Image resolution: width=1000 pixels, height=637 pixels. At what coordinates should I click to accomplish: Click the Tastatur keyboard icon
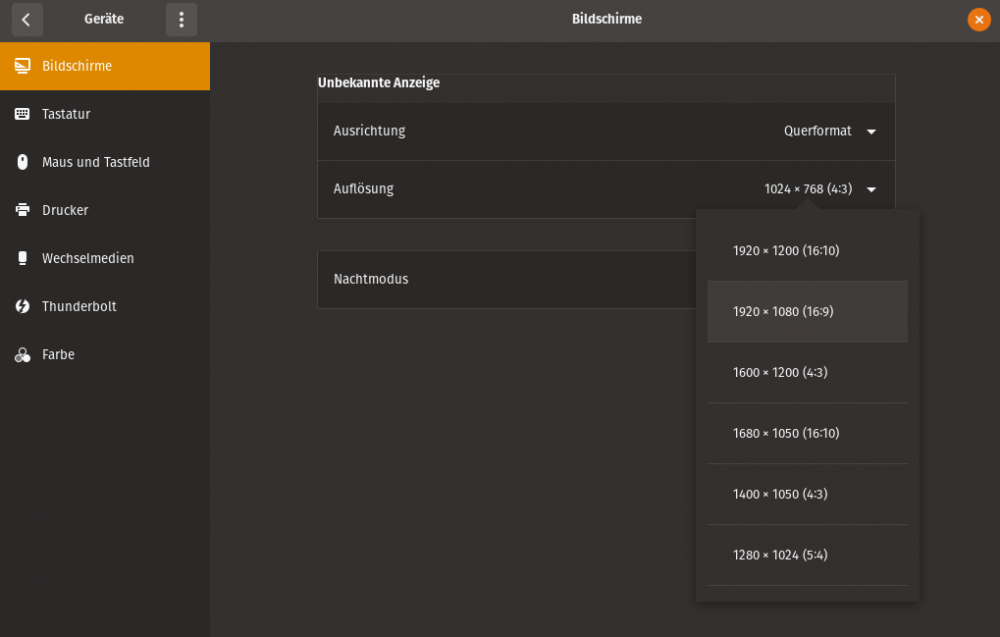coord(22,114)
